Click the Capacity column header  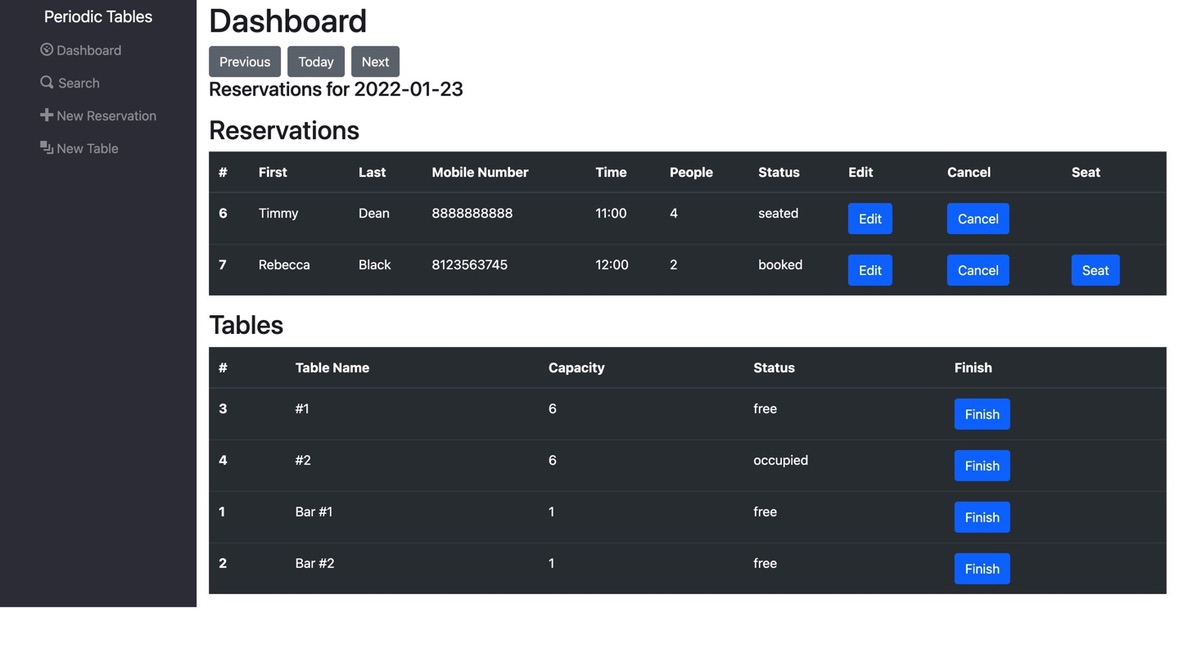pyautogui.click(x=576, y=368)
